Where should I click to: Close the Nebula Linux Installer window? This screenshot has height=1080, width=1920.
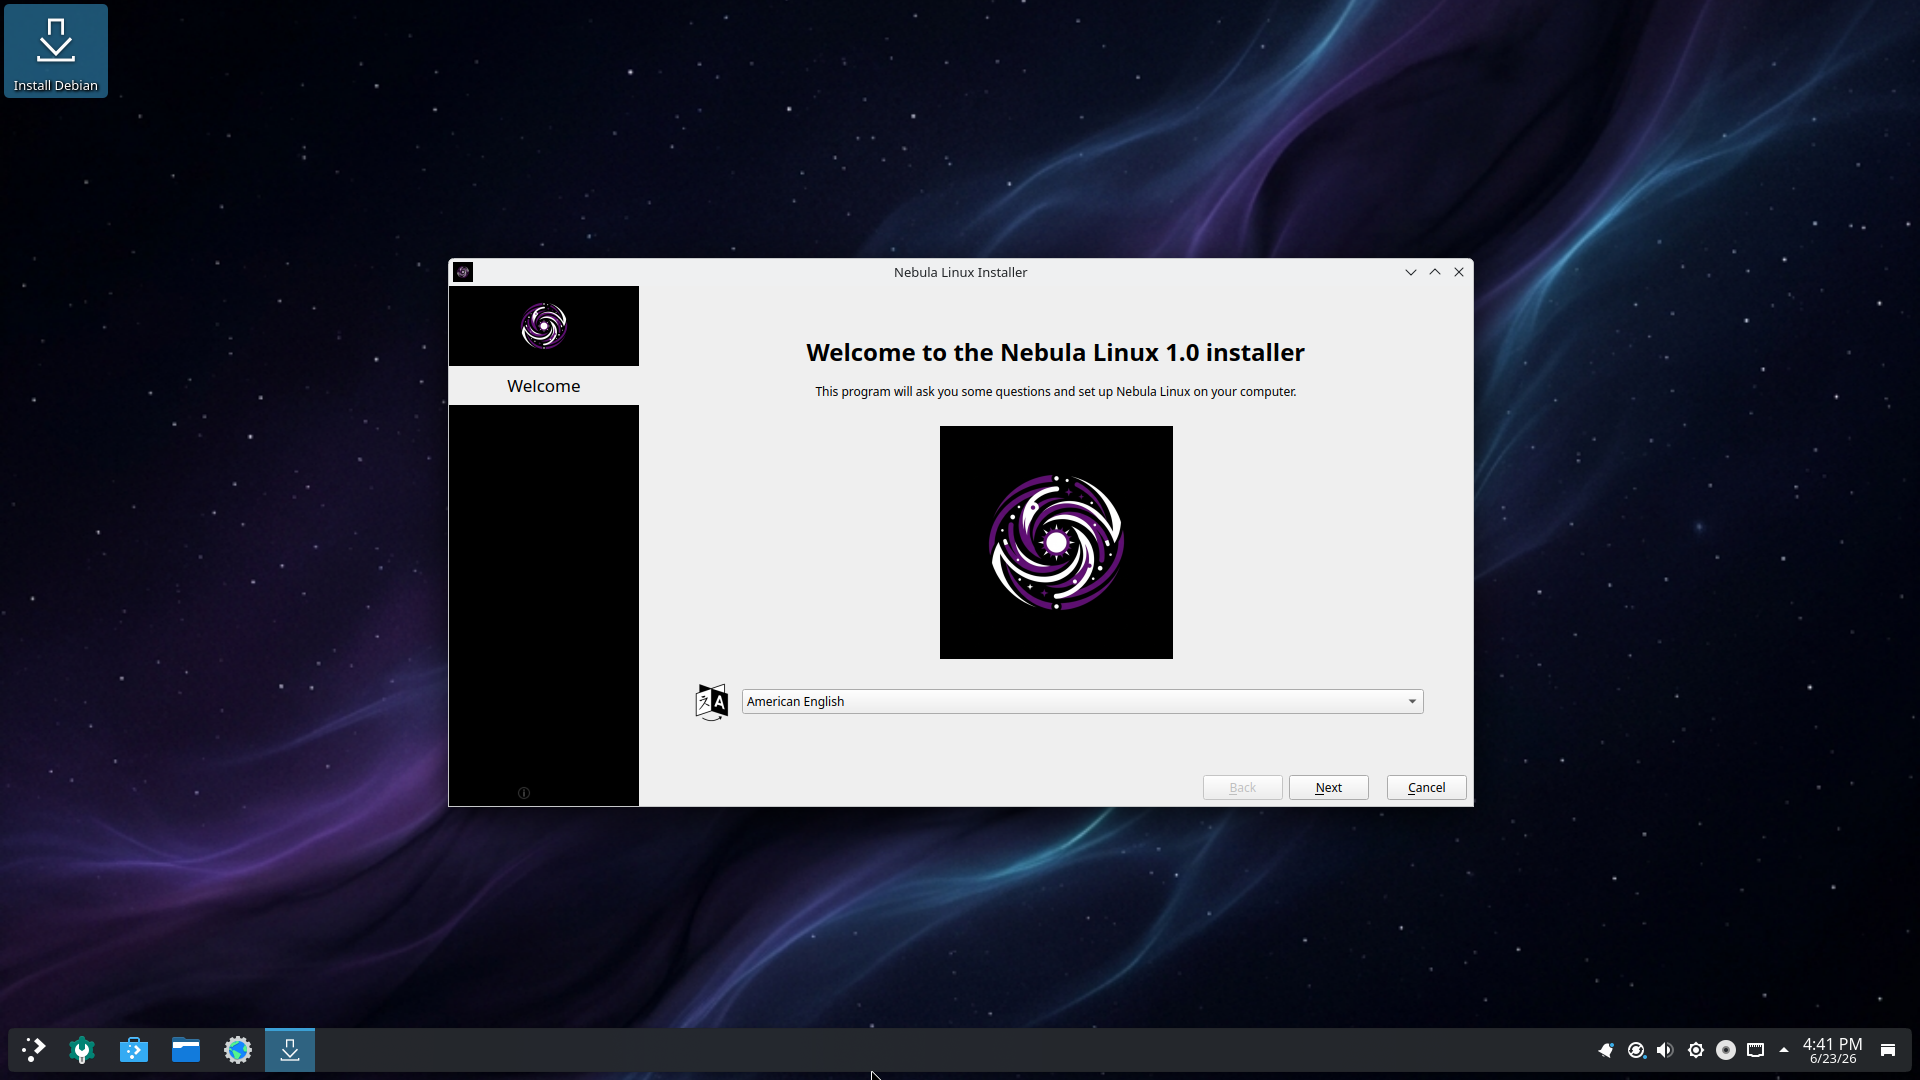(x=1459, y=272)
